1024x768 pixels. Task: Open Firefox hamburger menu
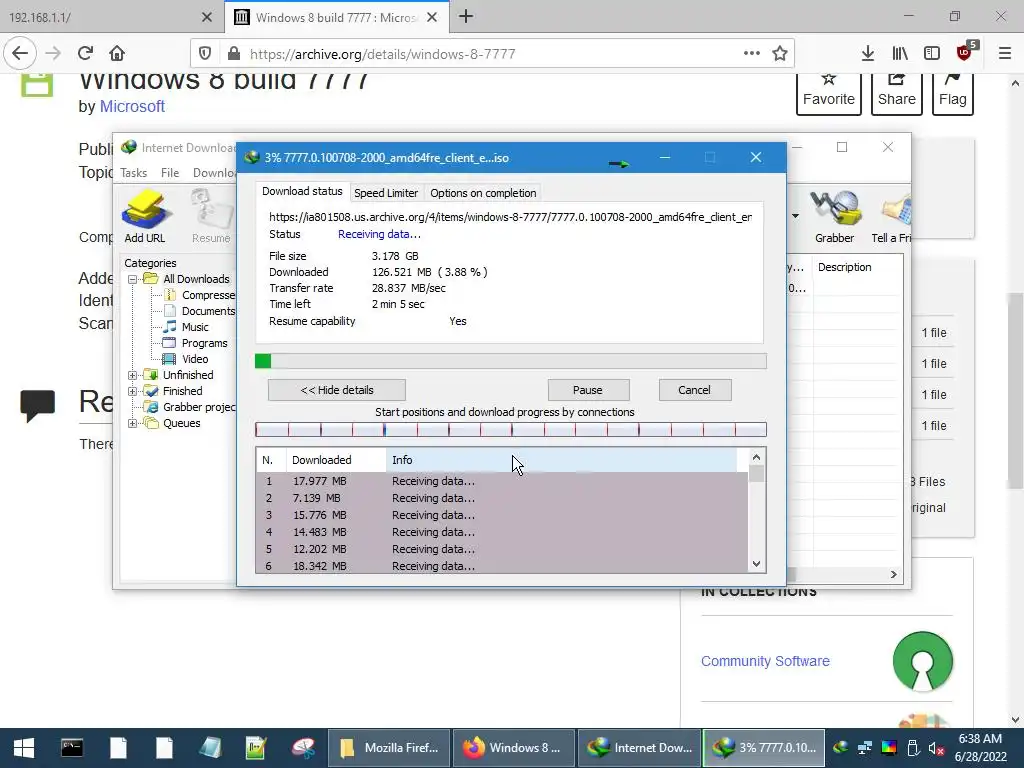[1005, 54]
